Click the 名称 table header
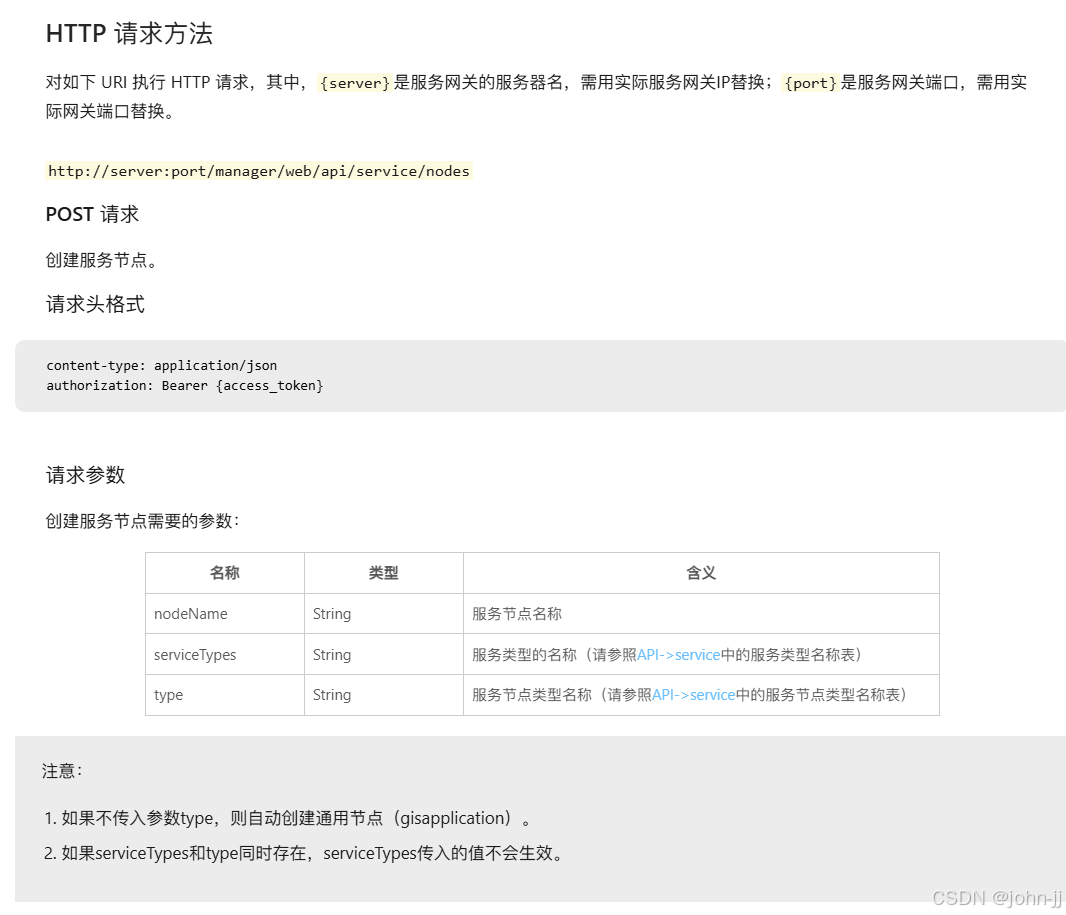This screenshot has width=1066, height=915. (x=224, y=572)
